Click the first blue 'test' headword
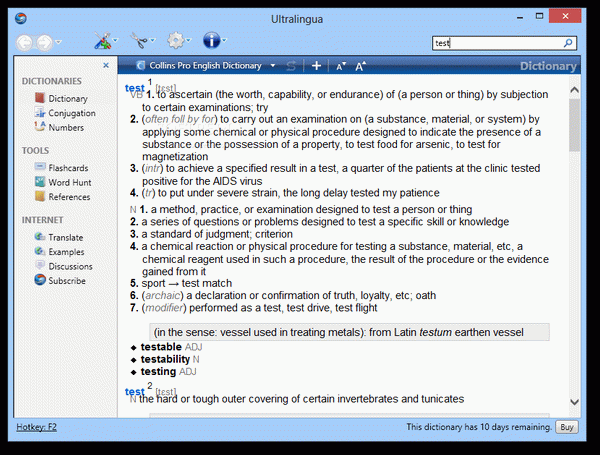Image resolution: width=600 pixels, height=455 pixels. [x=135, y=88]
